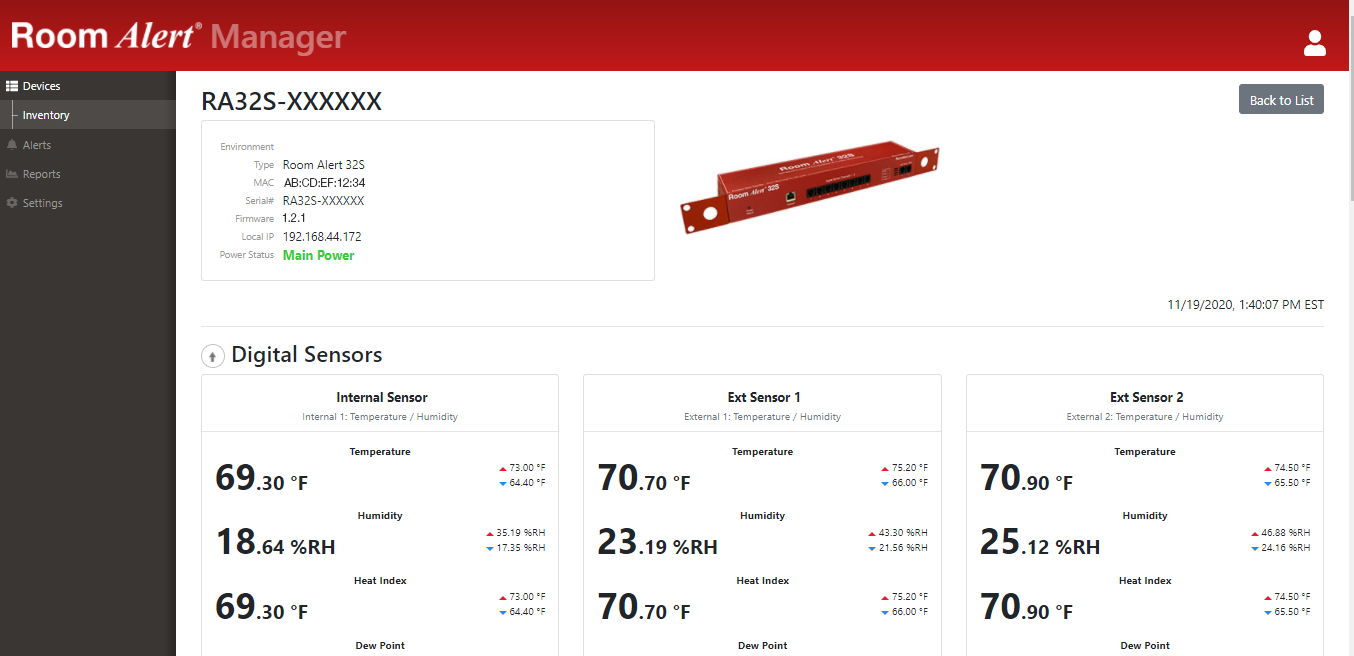1354x656 pixels.
Task: Click the Devices grid icon in sidebar
Action: point(13,85)
